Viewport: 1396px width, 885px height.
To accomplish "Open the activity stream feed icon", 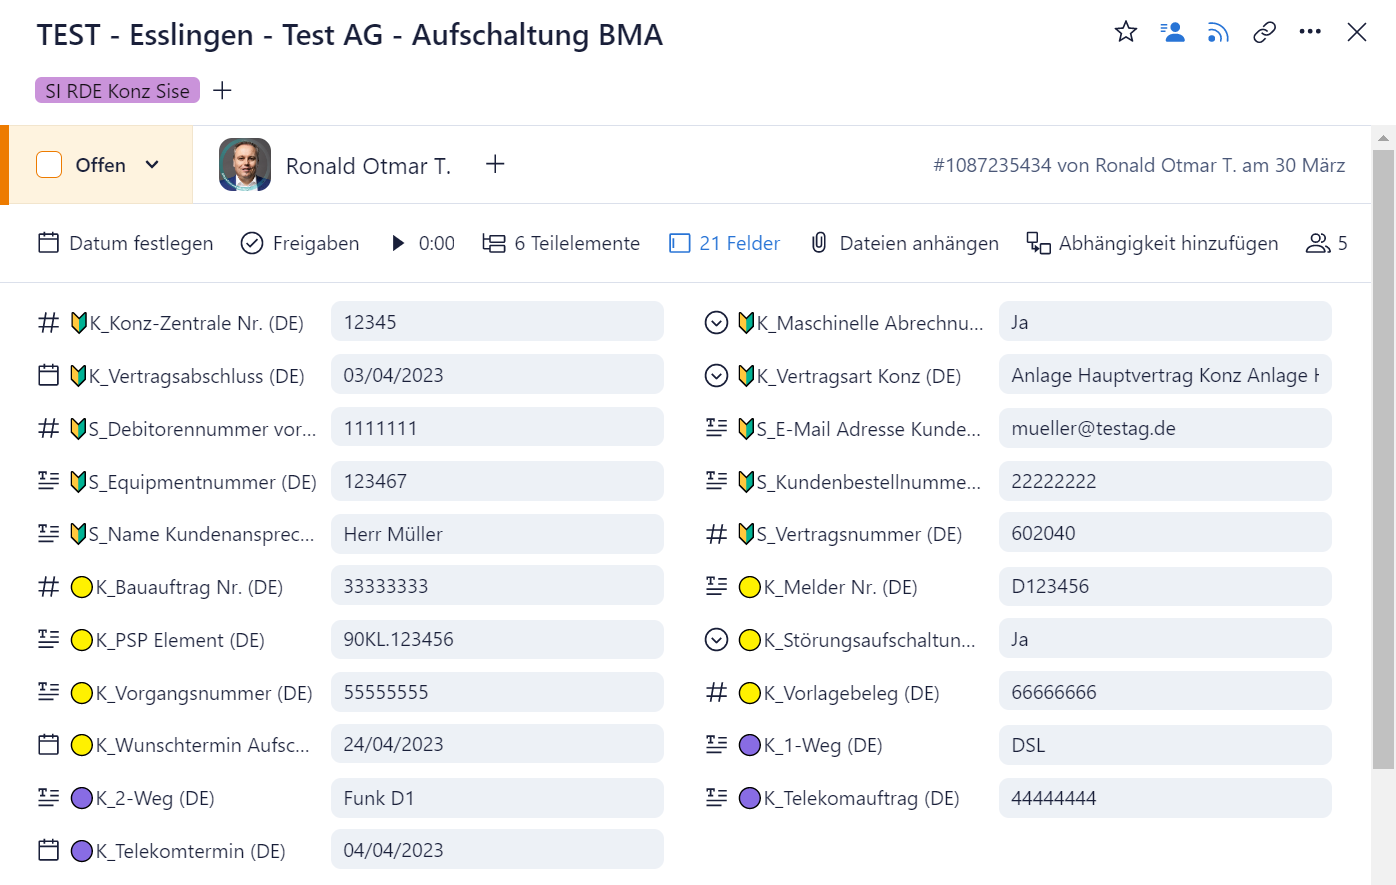I will [x=1218, y=33].
